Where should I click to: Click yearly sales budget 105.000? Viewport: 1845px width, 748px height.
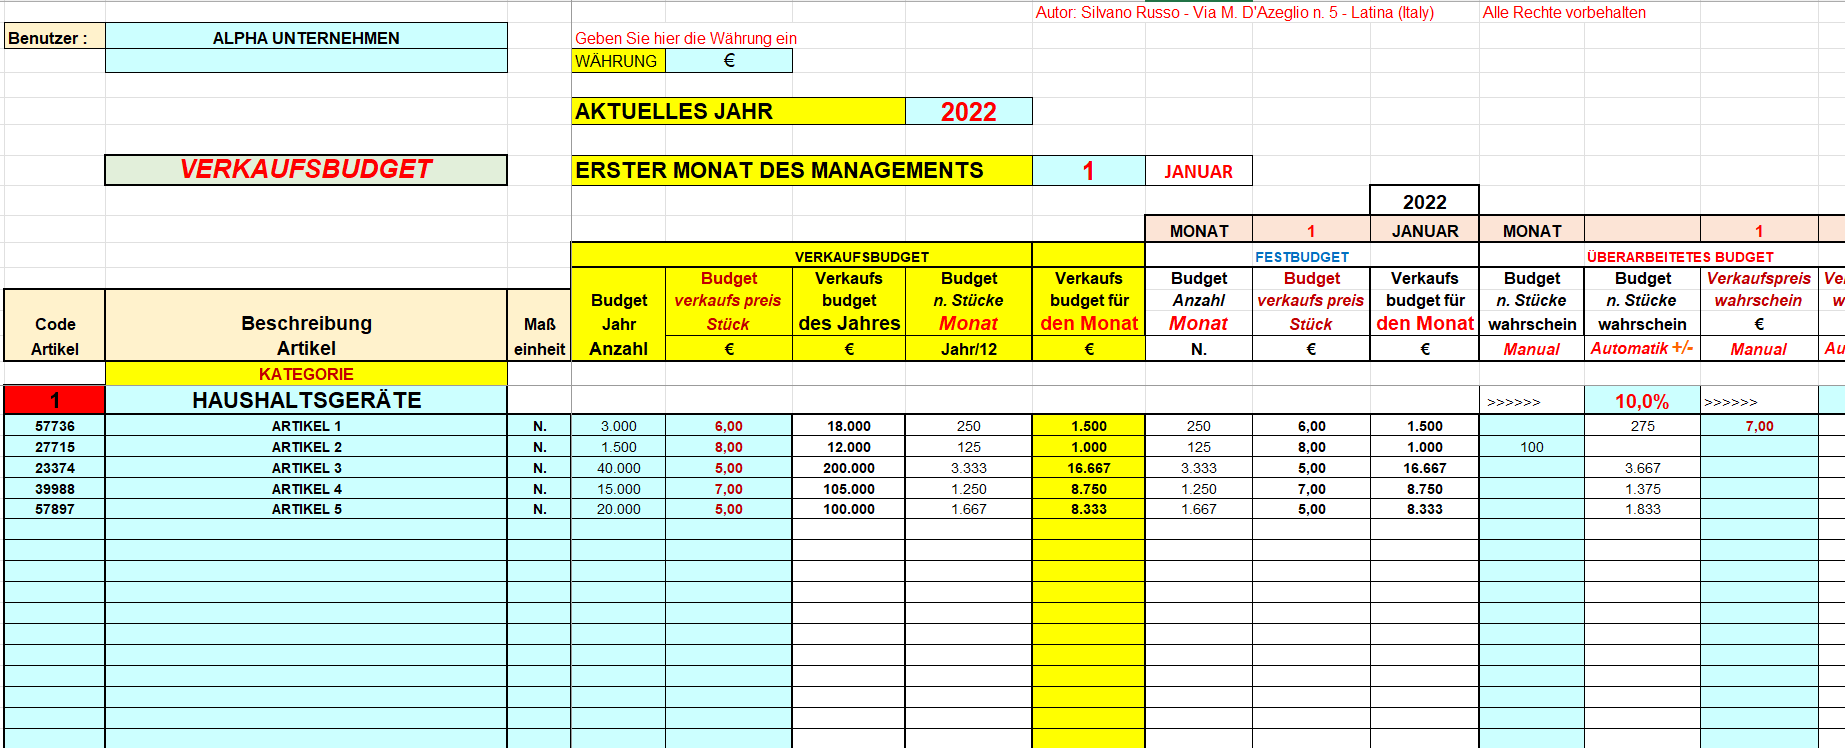coord(849,489)
